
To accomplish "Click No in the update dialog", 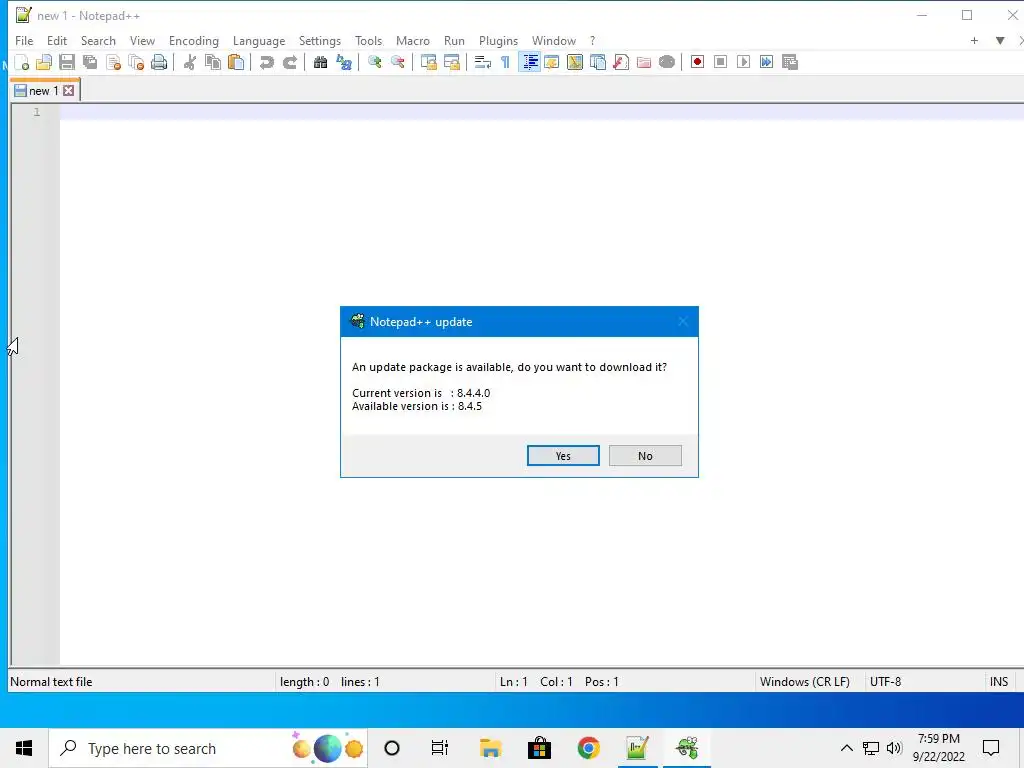I will (x=645, y=456).
